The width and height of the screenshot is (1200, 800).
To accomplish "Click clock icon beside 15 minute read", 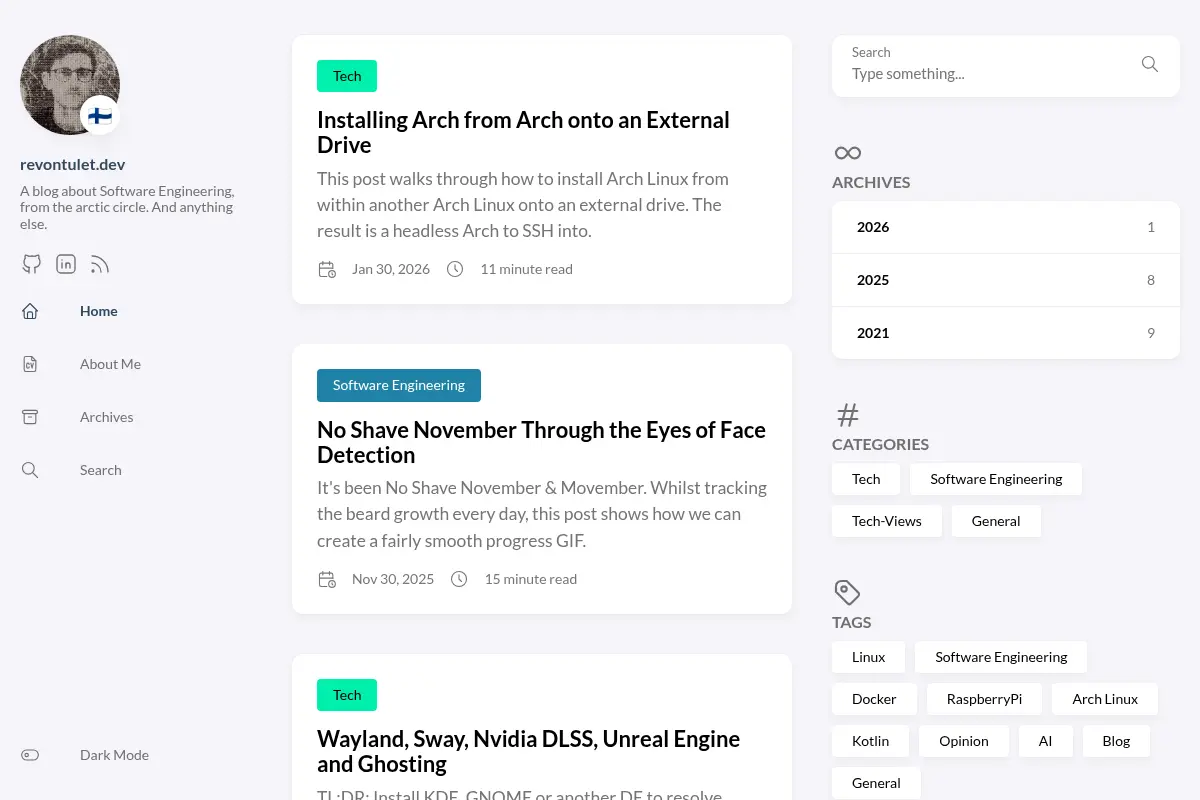I will pos(459,579).
